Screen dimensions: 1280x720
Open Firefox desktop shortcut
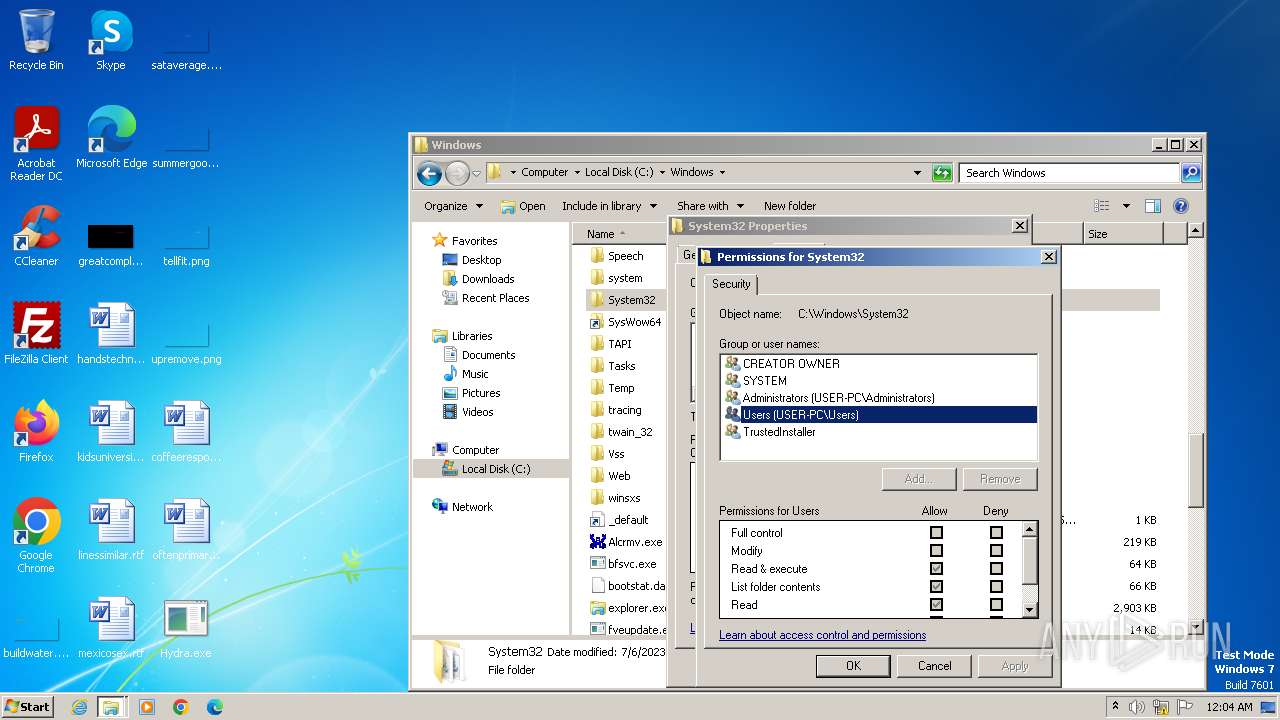tap(36, 432)
